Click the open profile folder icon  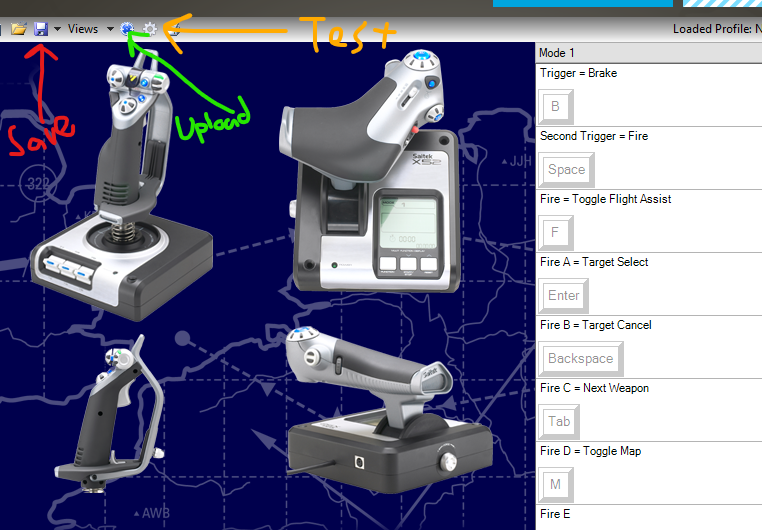pyautogui.click(x=19, y=29)
